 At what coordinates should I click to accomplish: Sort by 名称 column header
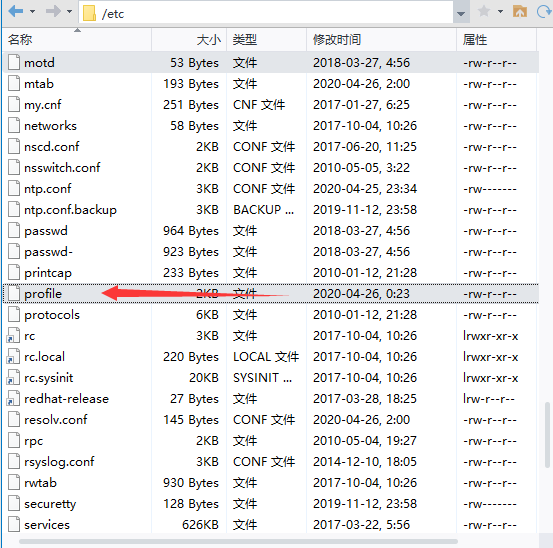77,39
